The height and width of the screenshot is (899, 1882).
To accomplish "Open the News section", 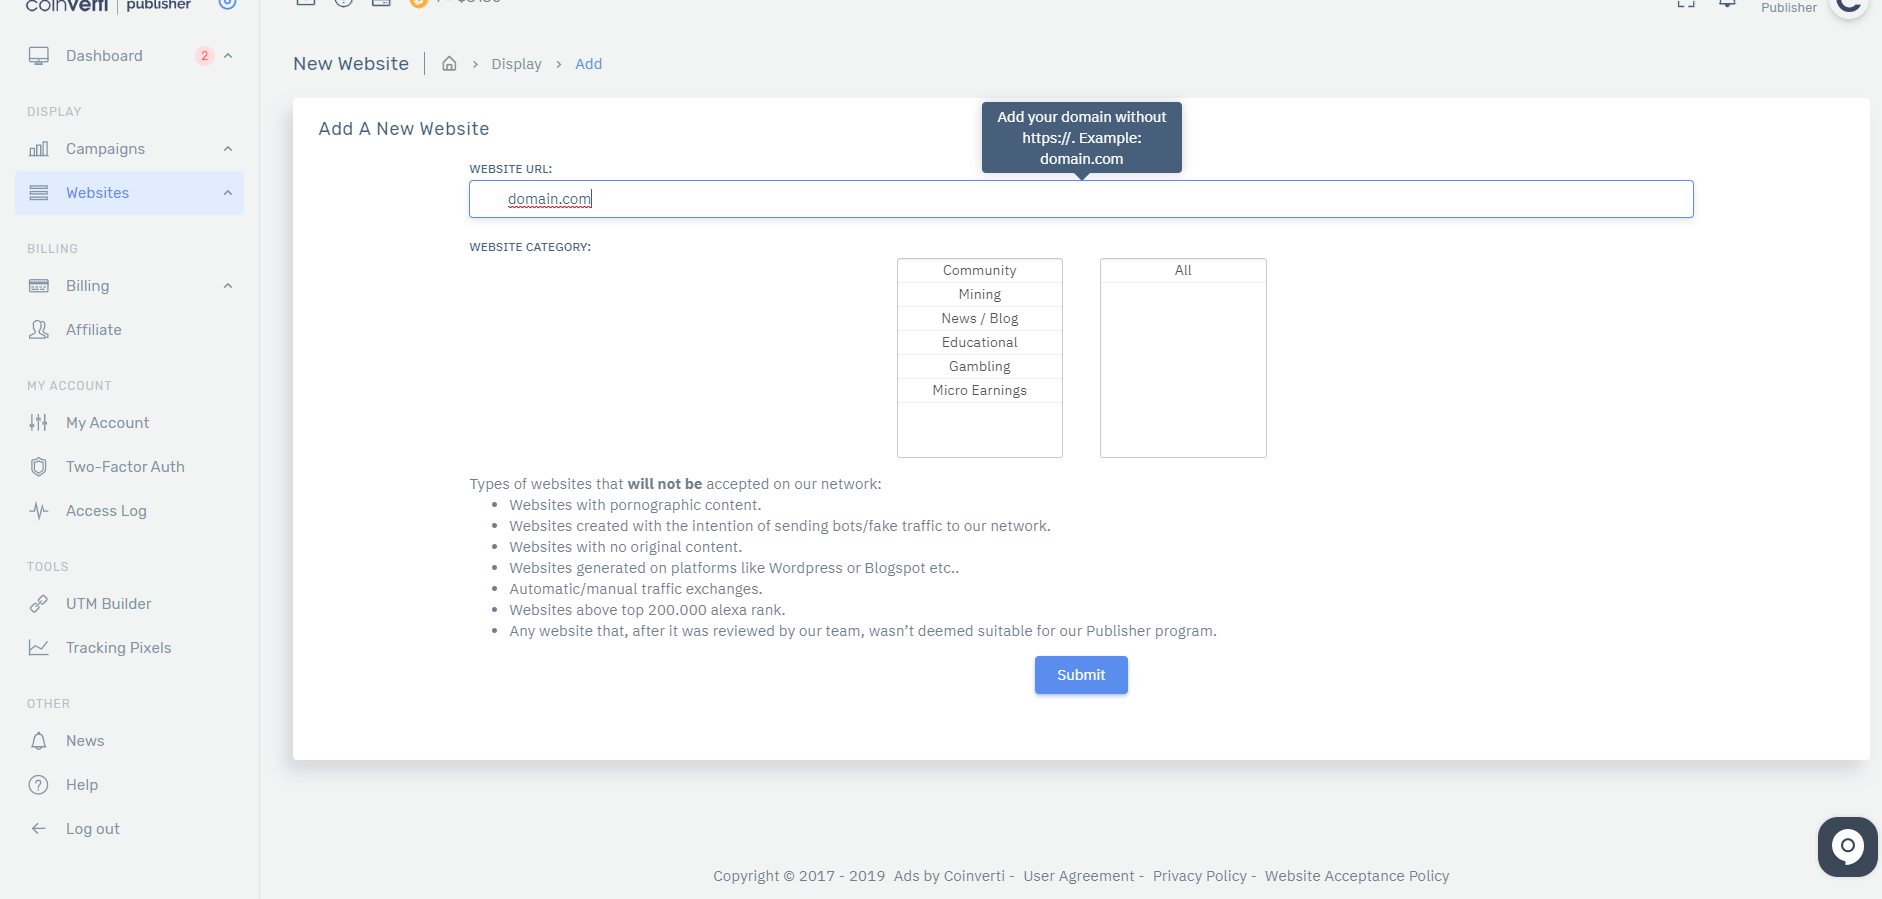I will 85,741.
